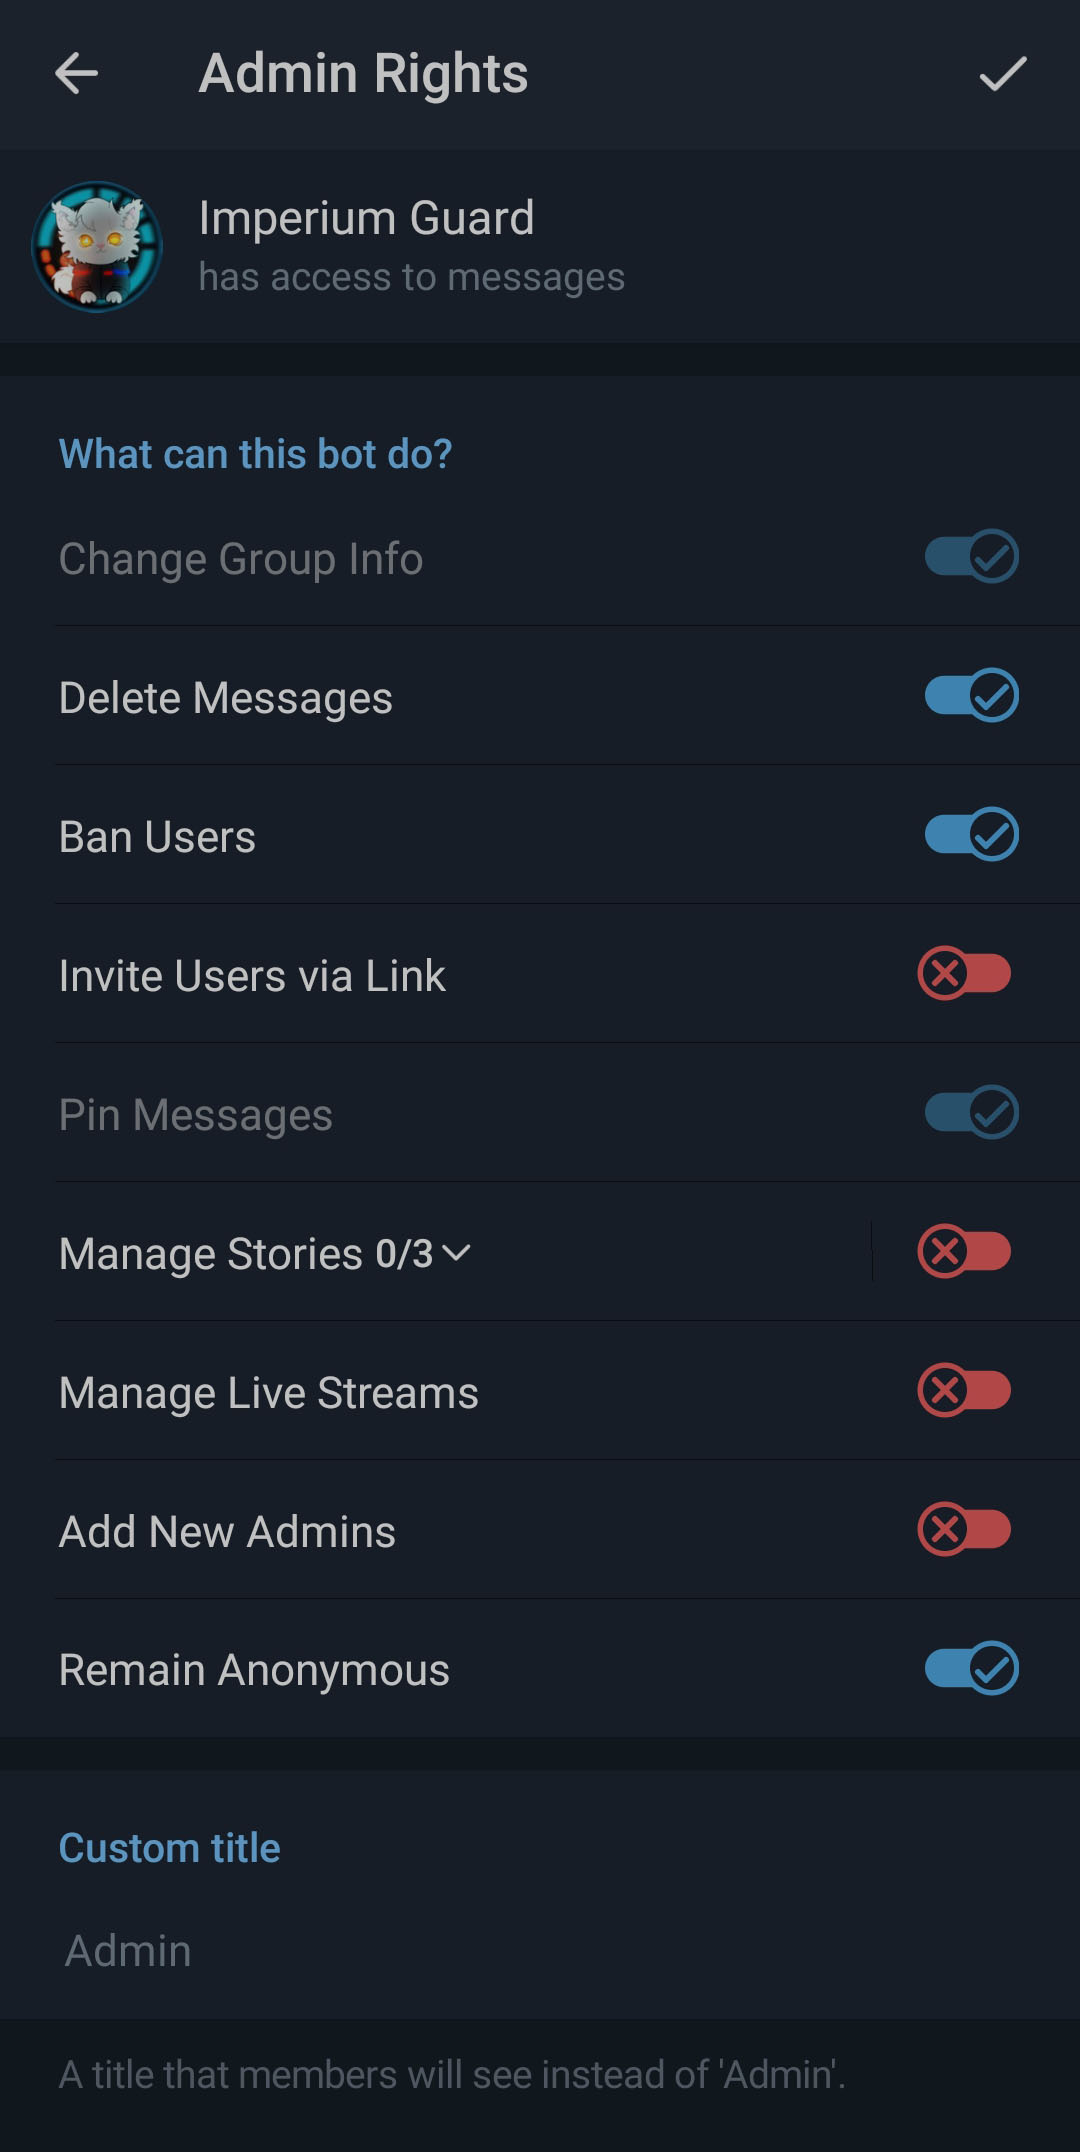Screen dimensions: 1080x2152
Task: Focus the custom title Admin field
Action: pos(540,1951)
